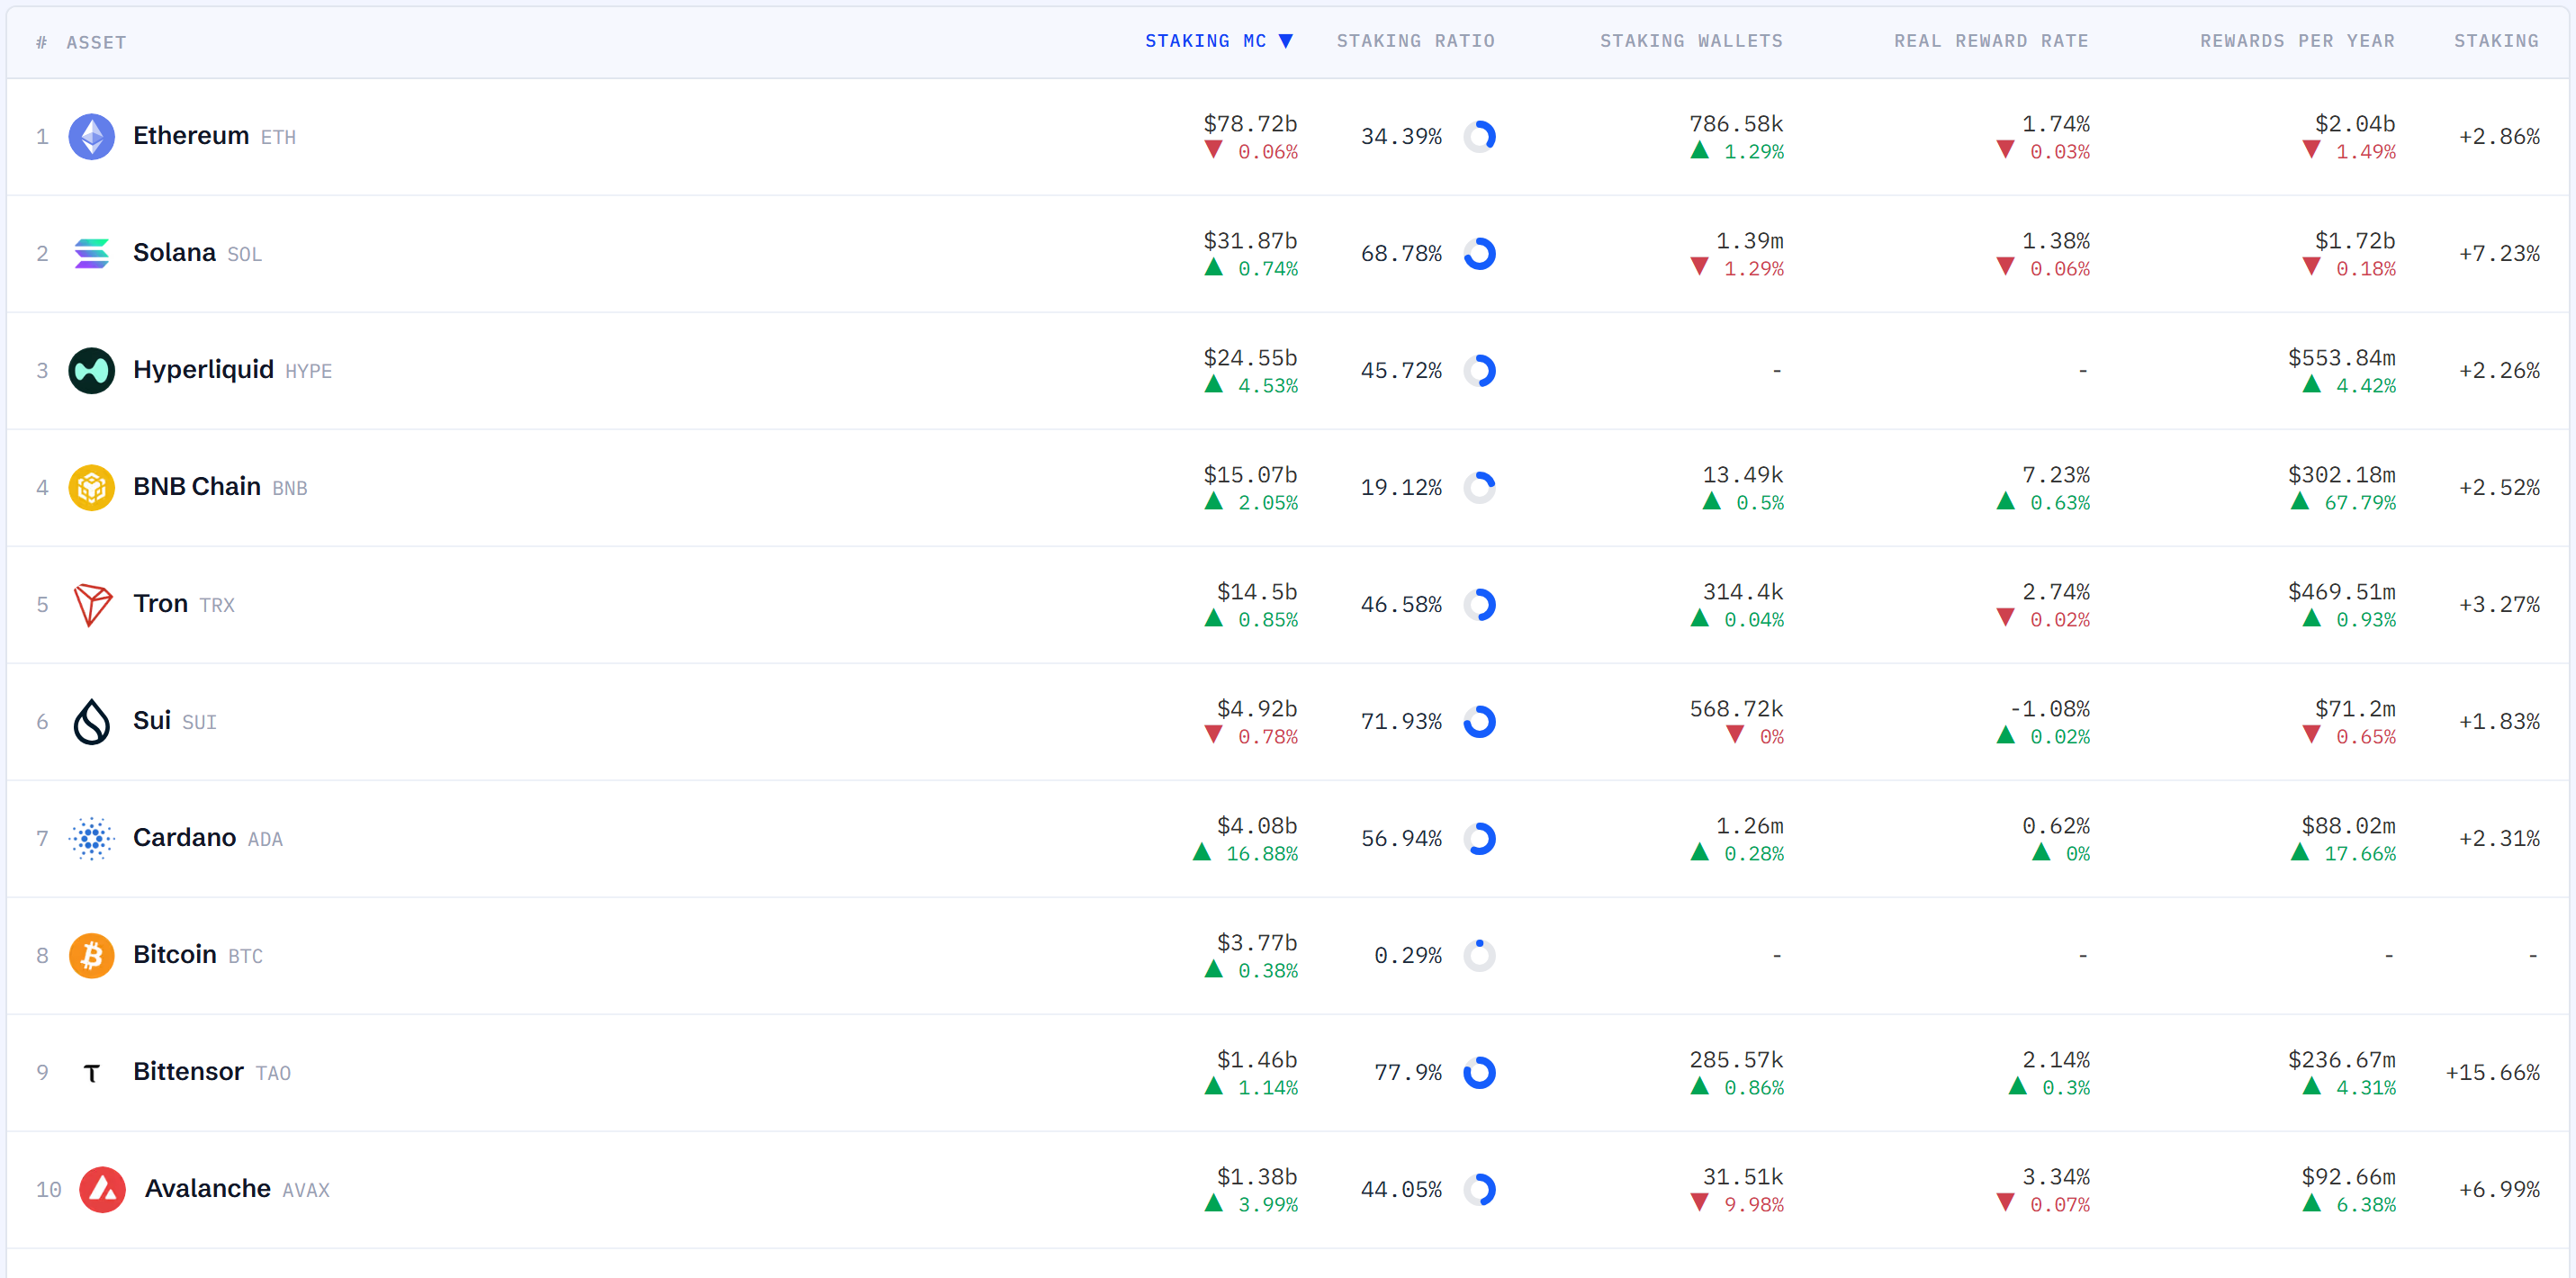The image size is (2576, 1278).
Task: Click the BNB Chain logo icon
Action: point(91,487)
